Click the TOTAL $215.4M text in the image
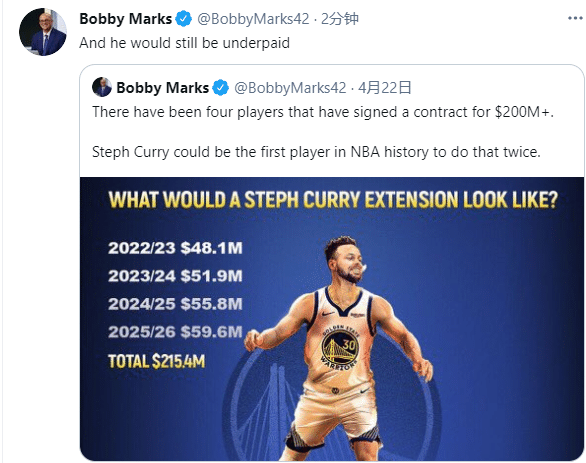The width and height of the screenshot is (586, 463). tap(157, 361)
